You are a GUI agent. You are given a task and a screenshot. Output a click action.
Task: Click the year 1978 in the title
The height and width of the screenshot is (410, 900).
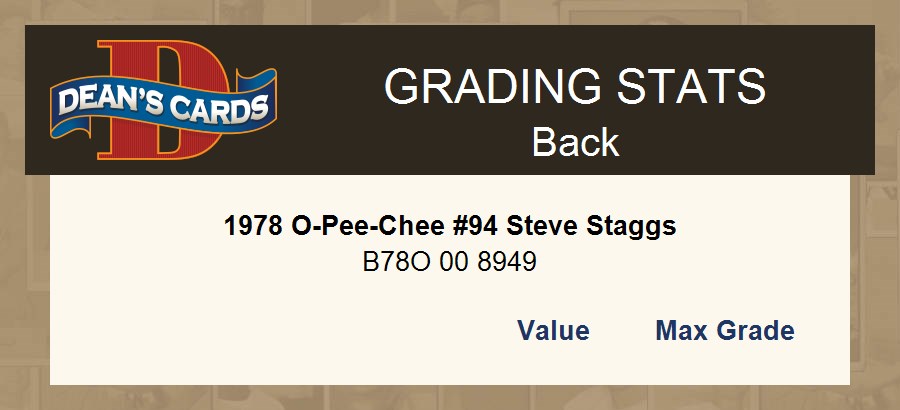click(x=254, y=226)
